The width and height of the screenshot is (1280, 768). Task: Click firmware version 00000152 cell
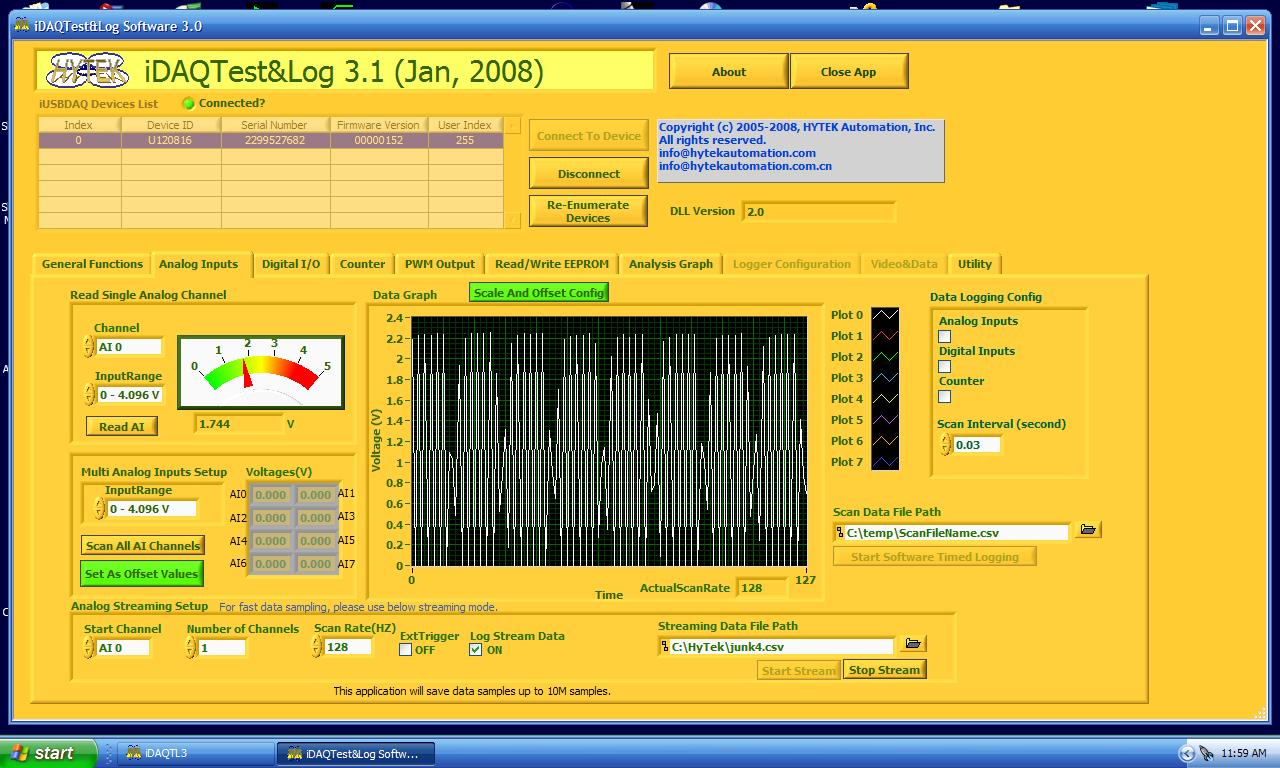point(378,141)
